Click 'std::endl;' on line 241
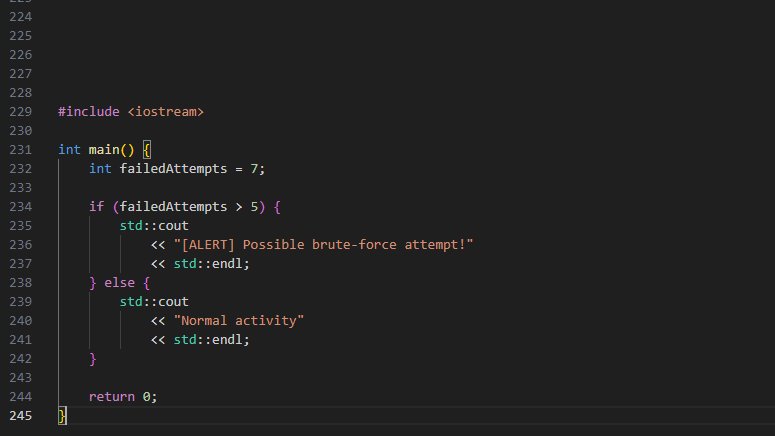 point(212,340)
